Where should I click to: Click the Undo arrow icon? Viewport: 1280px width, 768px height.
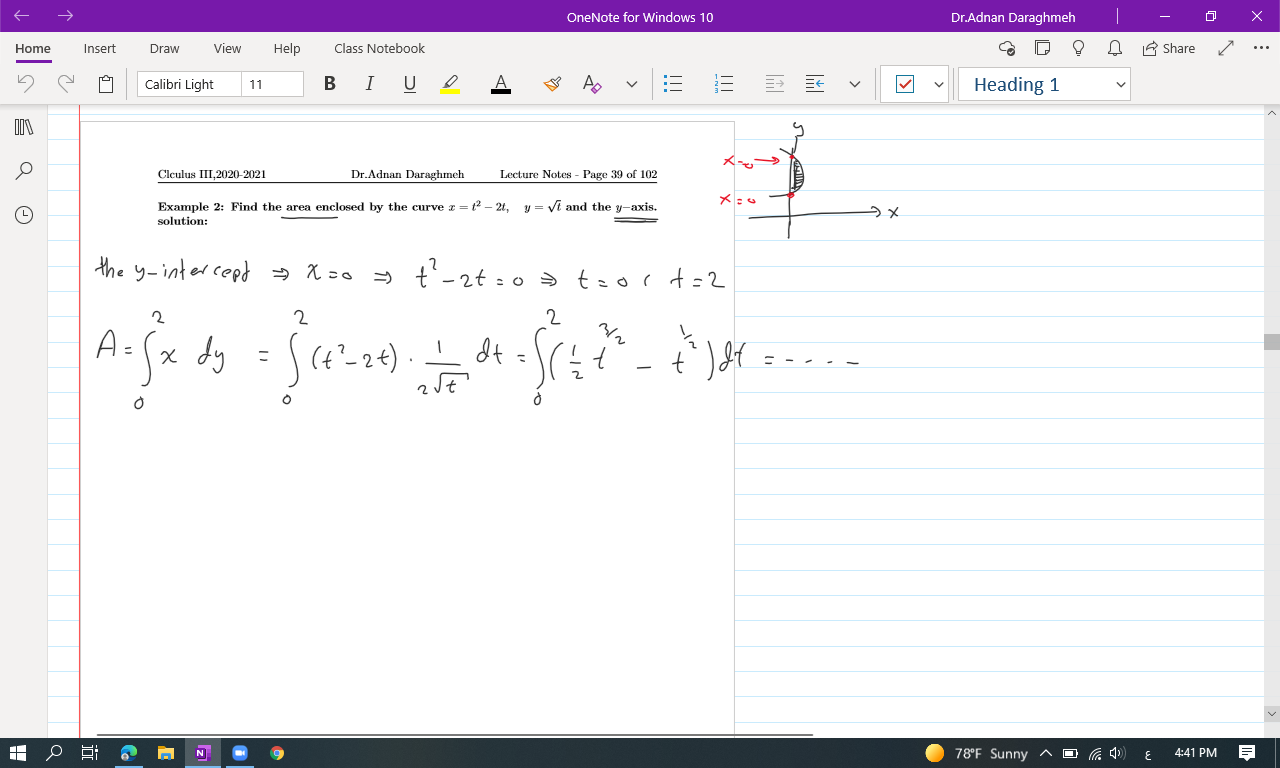tap(27, 84)
